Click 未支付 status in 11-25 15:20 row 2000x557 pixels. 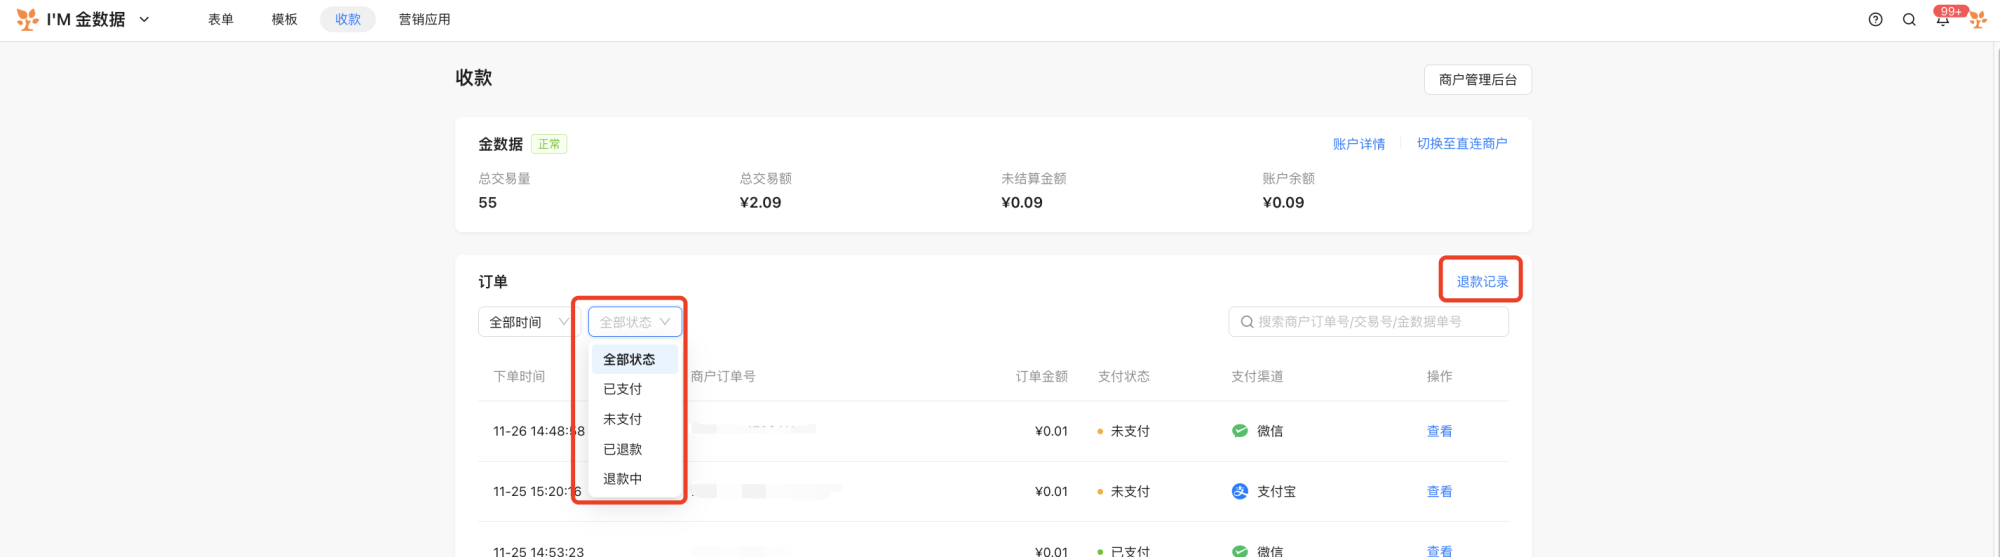[1130, 491]
